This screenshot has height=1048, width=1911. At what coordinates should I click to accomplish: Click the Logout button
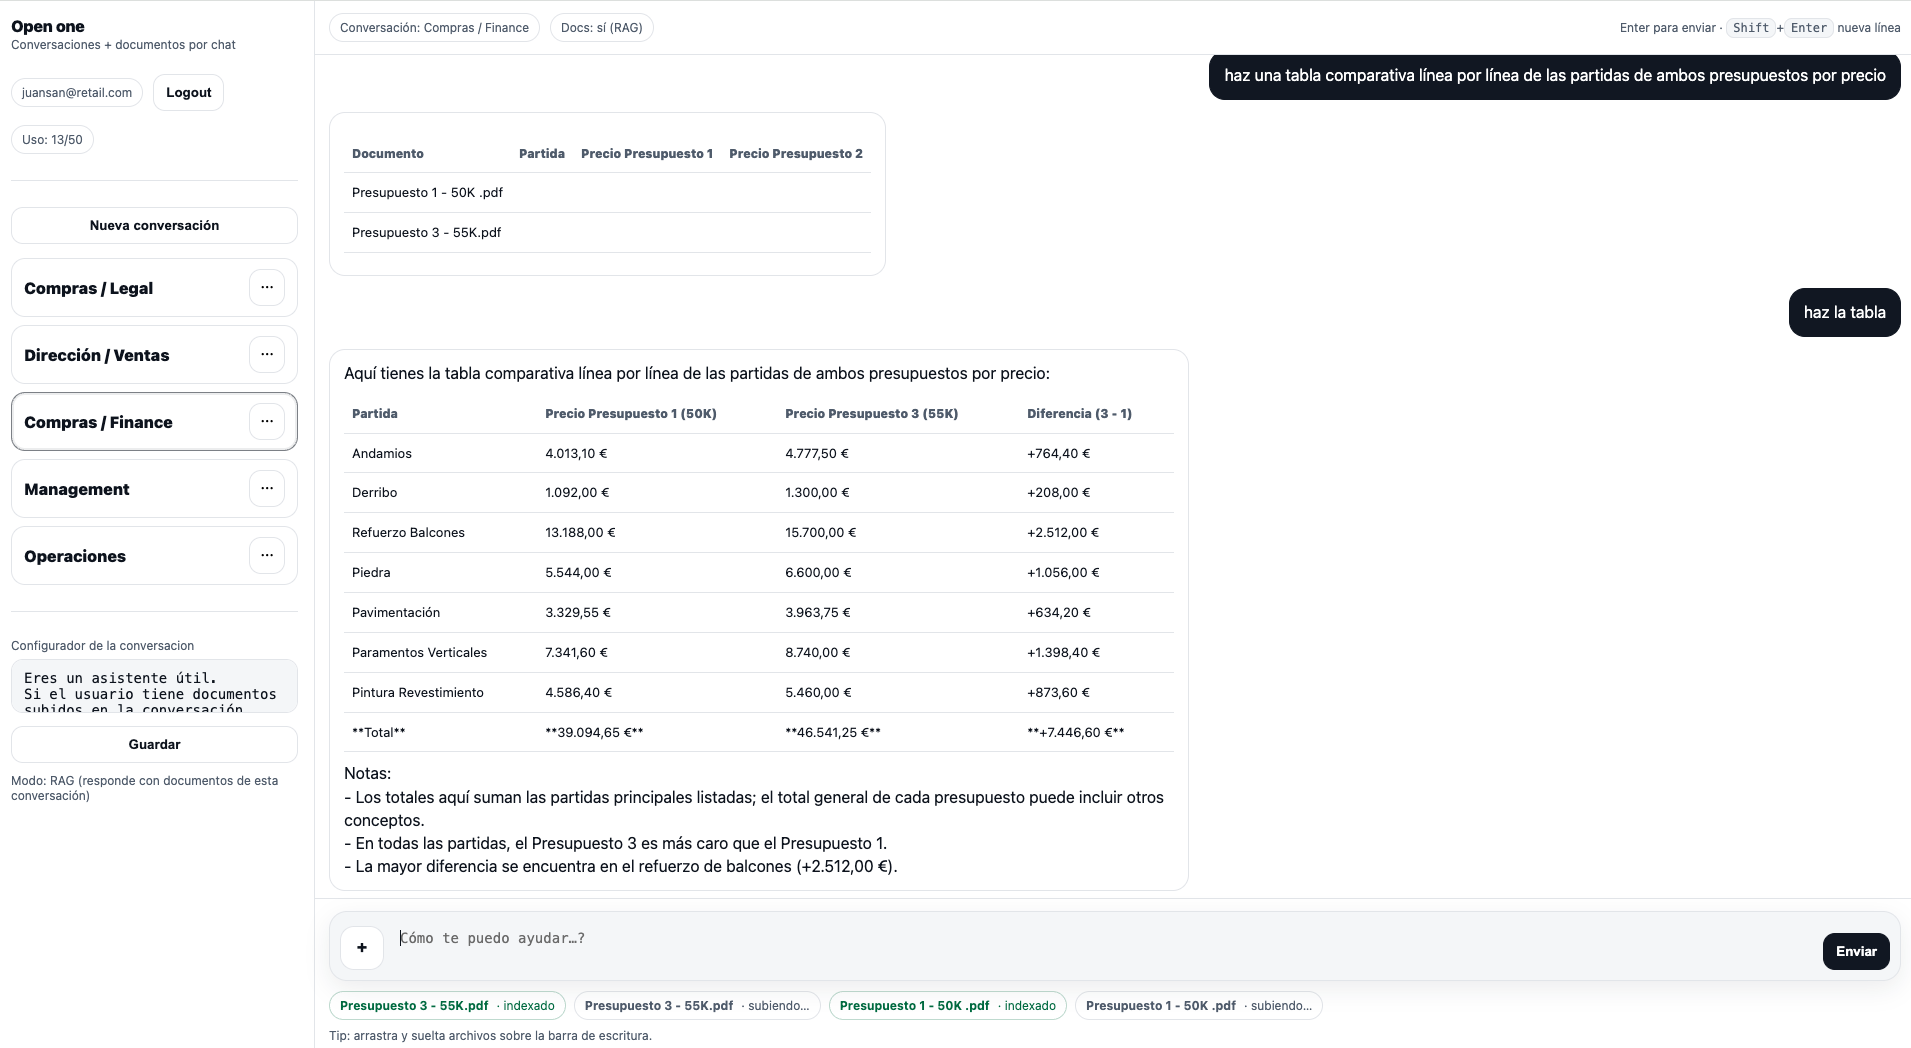188,91
